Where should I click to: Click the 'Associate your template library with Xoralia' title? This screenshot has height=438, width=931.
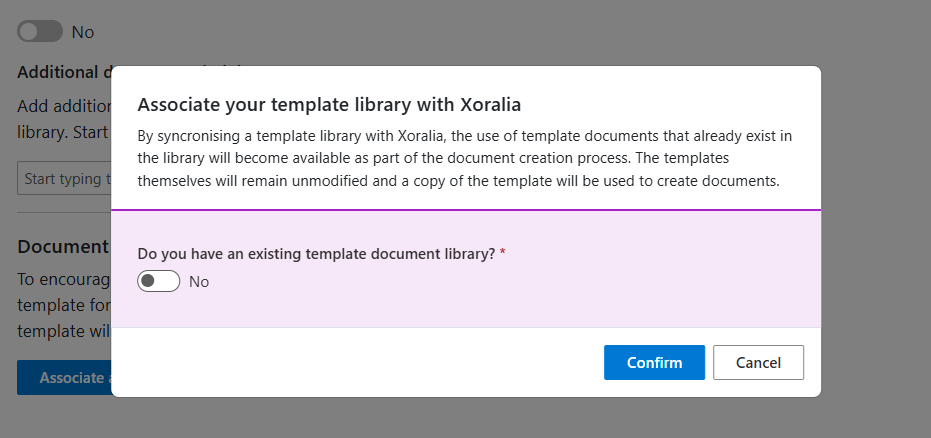click(x=329, y=105)
